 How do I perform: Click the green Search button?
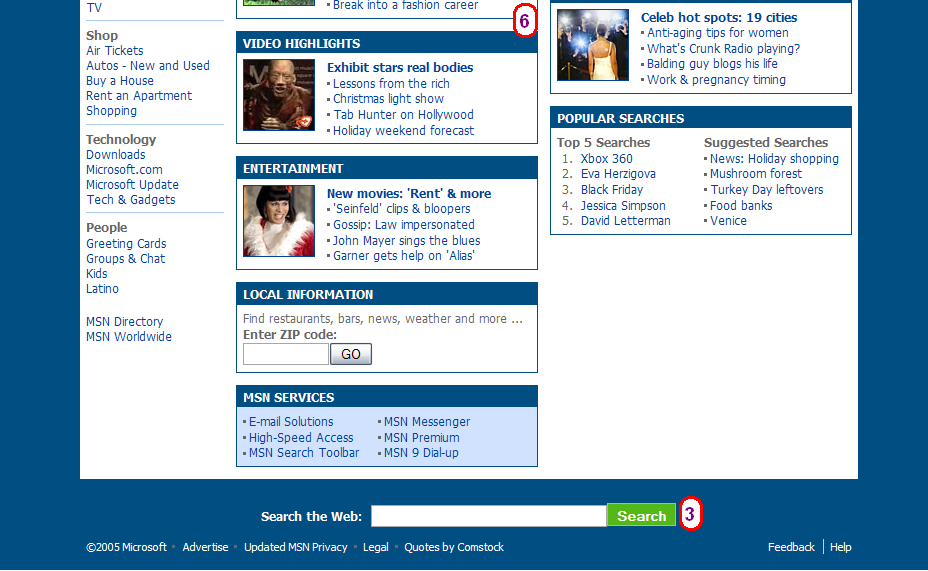[x=642, y=516]
